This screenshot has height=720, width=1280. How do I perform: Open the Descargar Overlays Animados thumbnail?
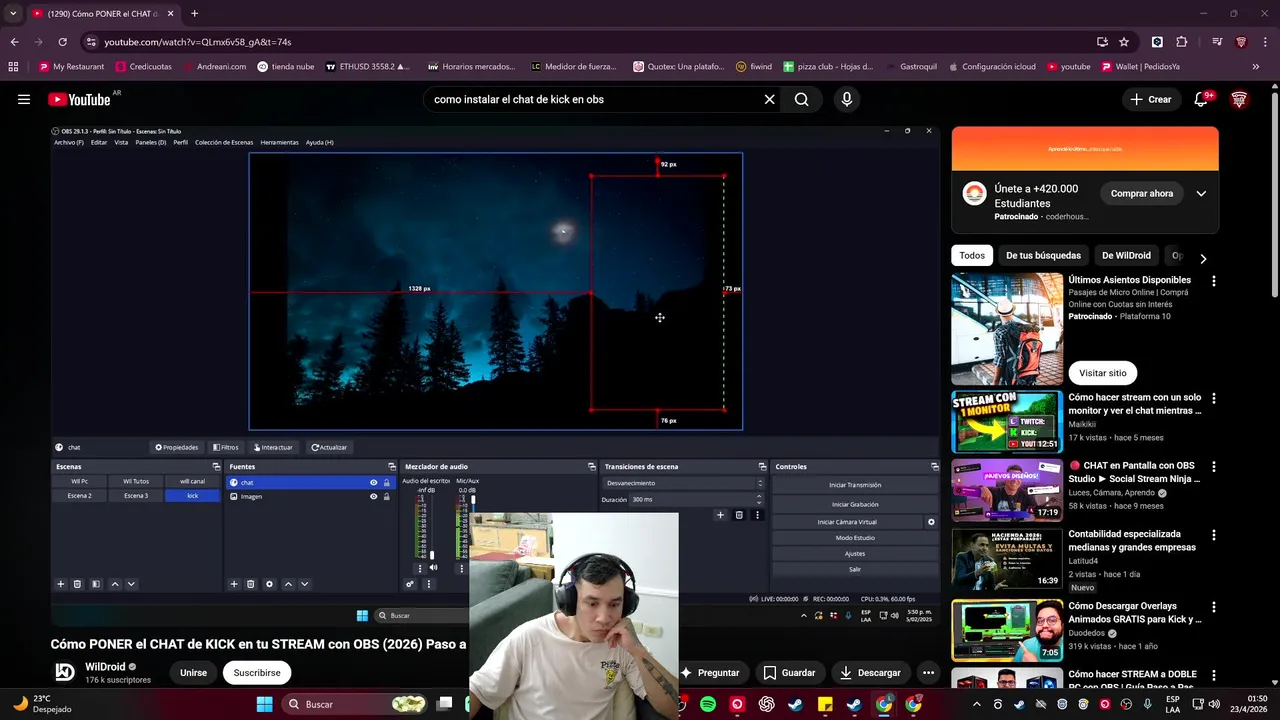click(x=1007, y=630)
